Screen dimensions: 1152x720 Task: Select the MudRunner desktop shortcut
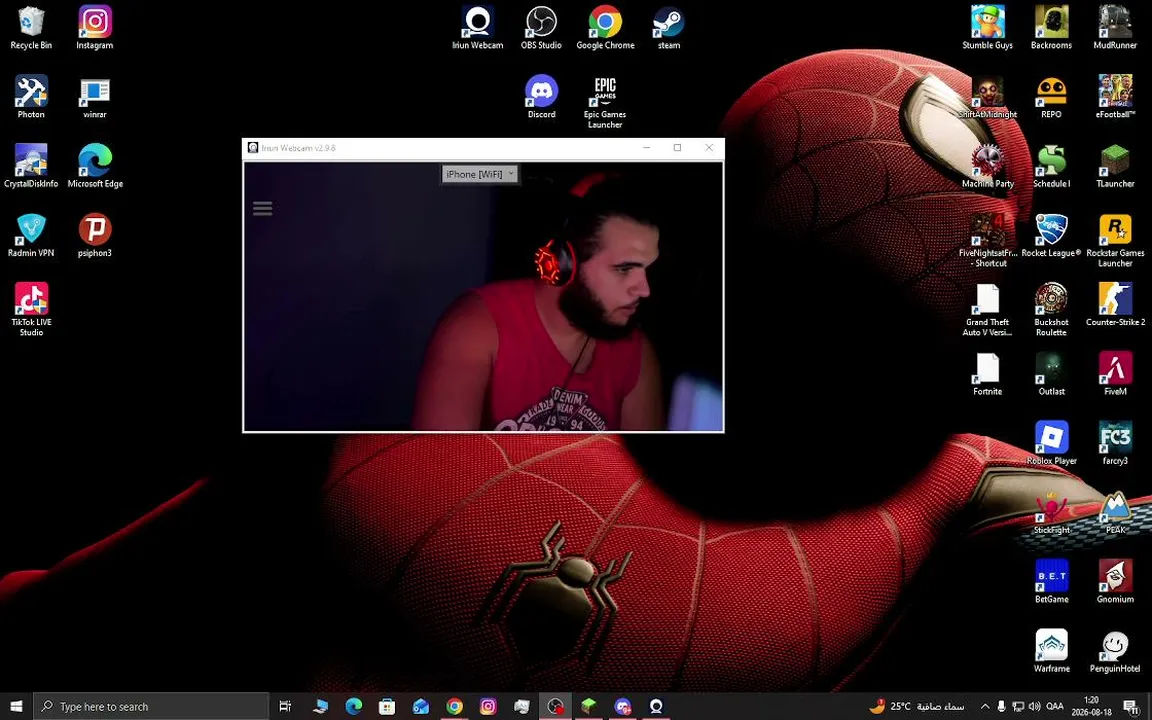(1115, 28)
